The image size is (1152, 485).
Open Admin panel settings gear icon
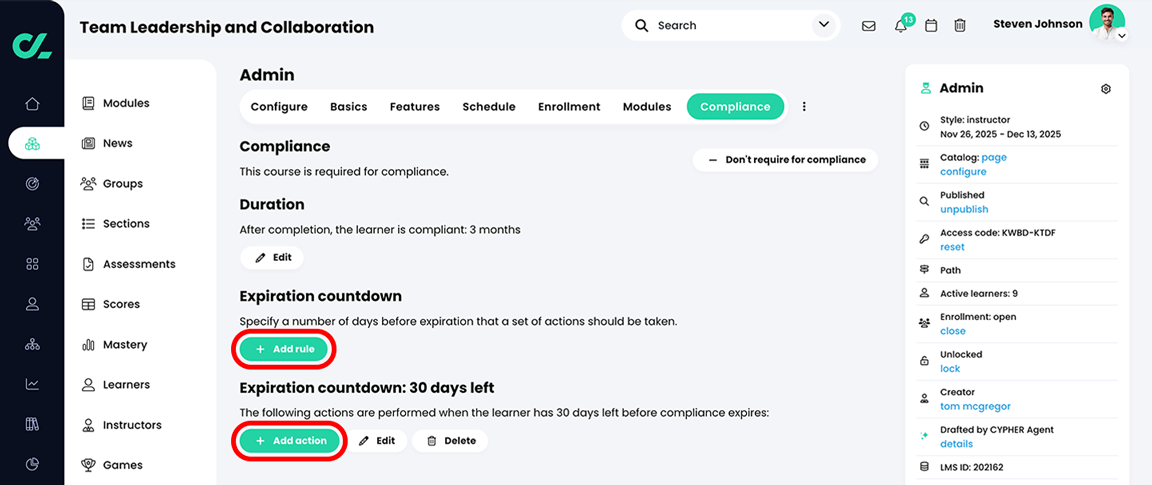click(x=1106, y=89)
